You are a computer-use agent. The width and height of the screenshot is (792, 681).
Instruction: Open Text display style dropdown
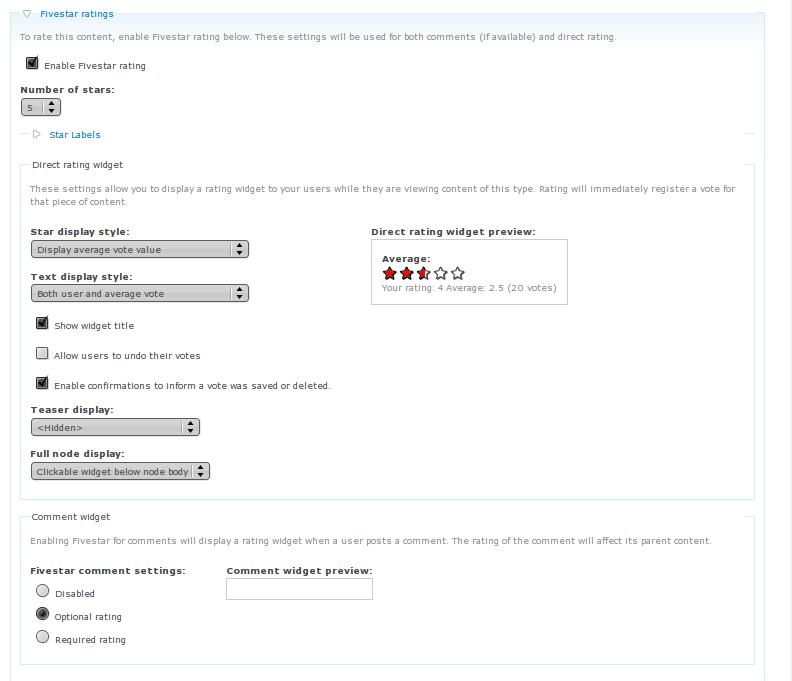139,293
